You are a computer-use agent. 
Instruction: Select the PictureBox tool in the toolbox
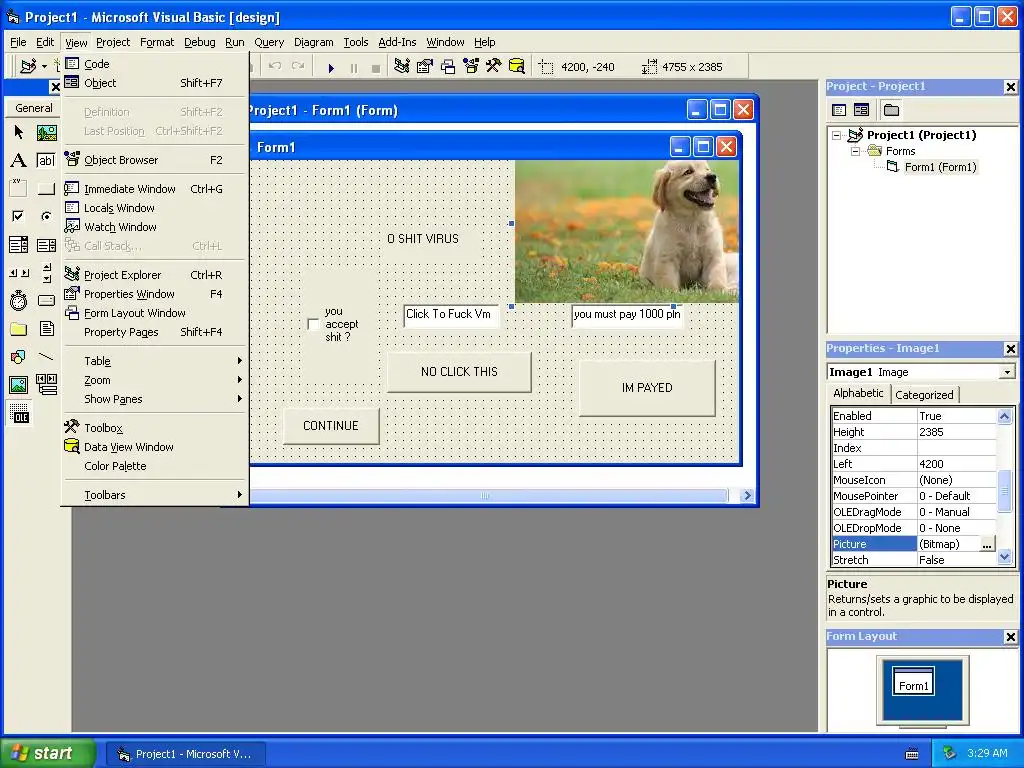click(46, 133)
